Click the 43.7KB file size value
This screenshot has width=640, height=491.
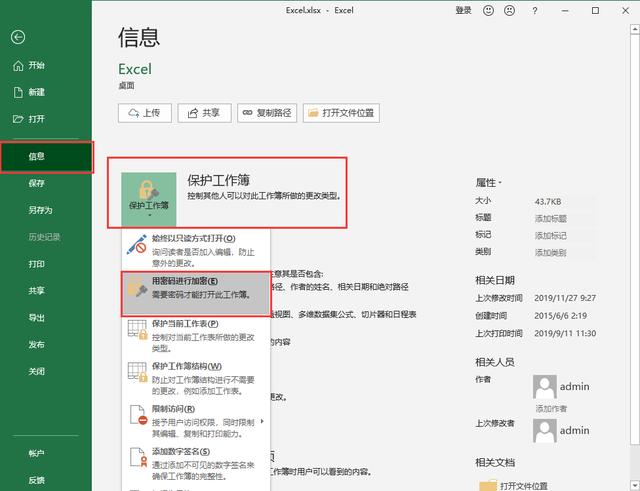pos(548,202)
